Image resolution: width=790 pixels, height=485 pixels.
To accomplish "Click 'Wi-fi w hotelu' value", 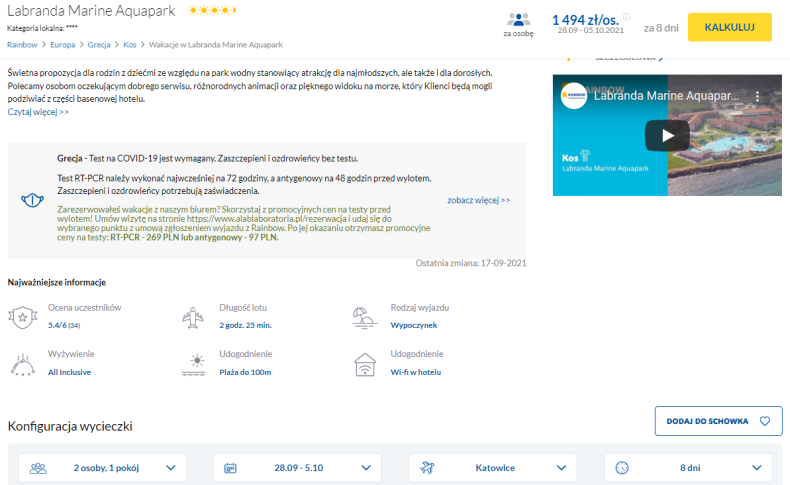I will tap(416, 372).
